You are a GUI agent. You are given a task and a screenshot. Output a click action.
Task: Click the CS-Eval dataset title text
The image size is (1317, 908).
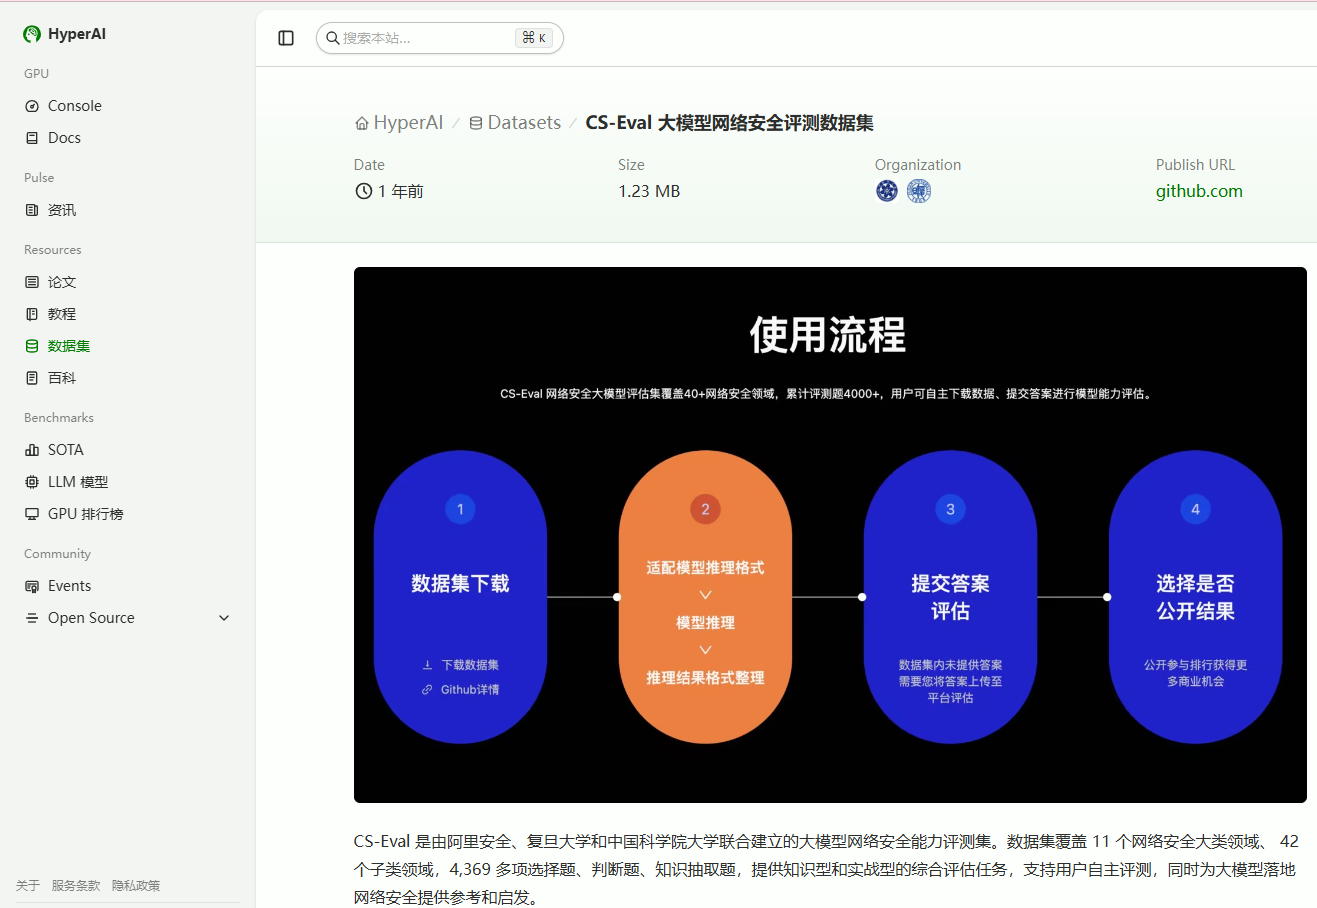tap(729, 123)
